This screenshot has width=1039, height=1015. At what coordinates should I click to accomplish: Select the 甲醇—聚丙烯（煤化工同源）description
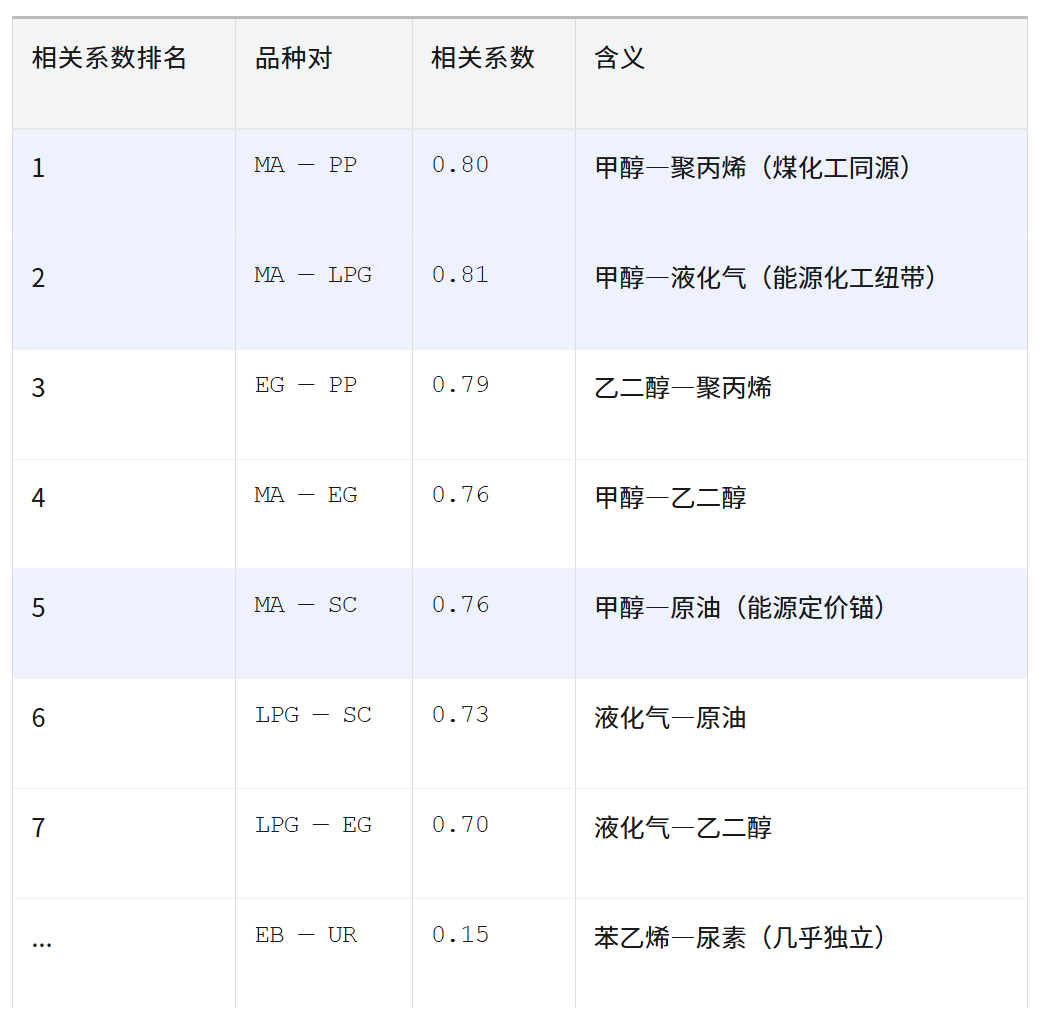(x=754, y=167)
